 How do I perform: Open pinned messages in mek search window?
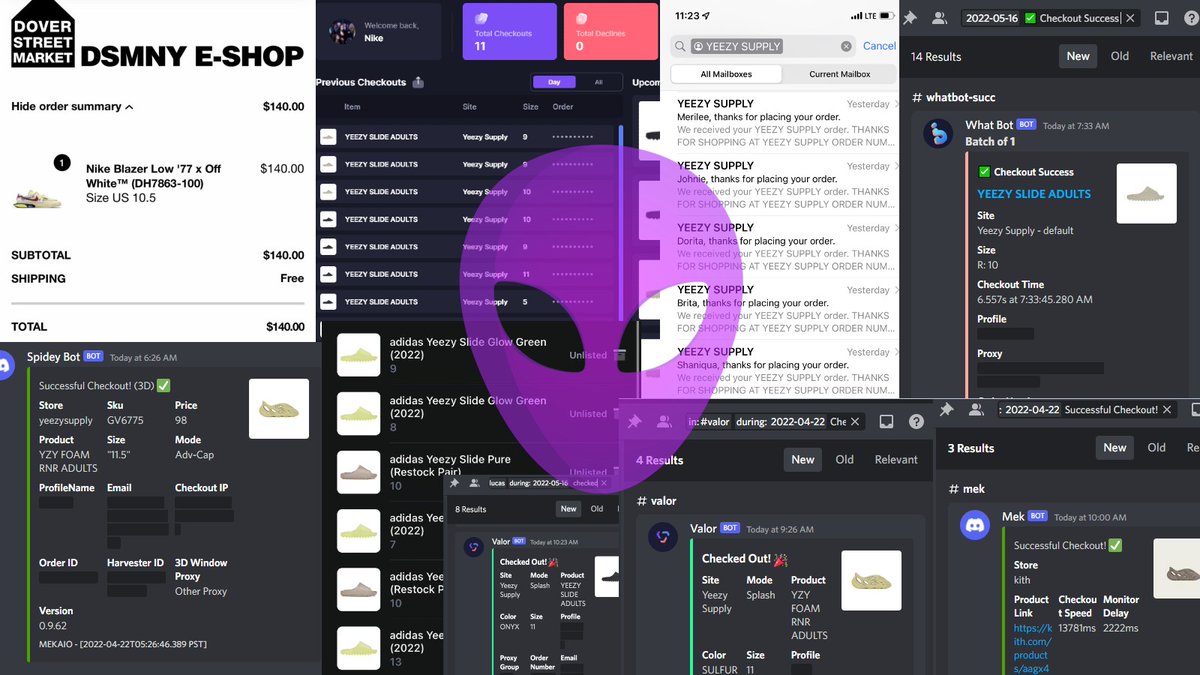click(x=947, y=410)
